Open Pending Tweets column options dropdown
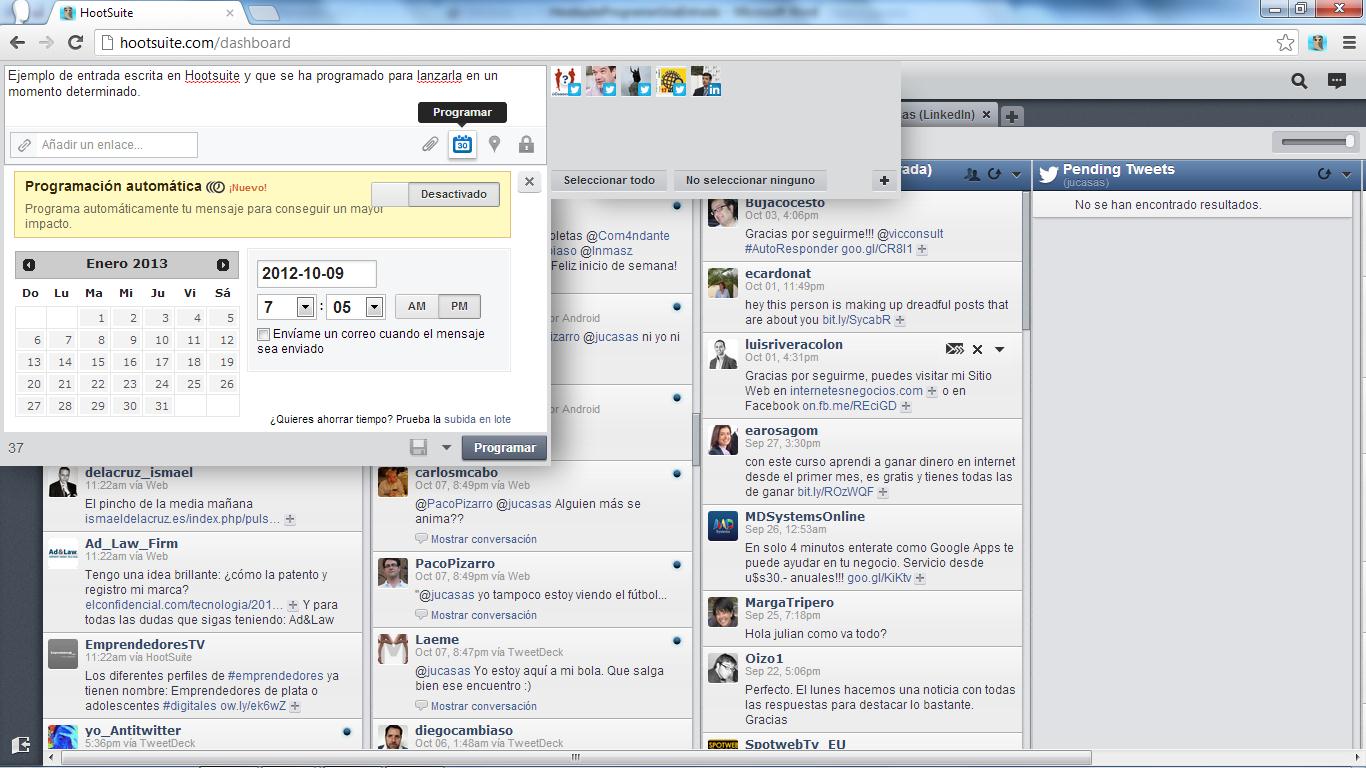1366x768 pixels. [x=1346, y=175]
